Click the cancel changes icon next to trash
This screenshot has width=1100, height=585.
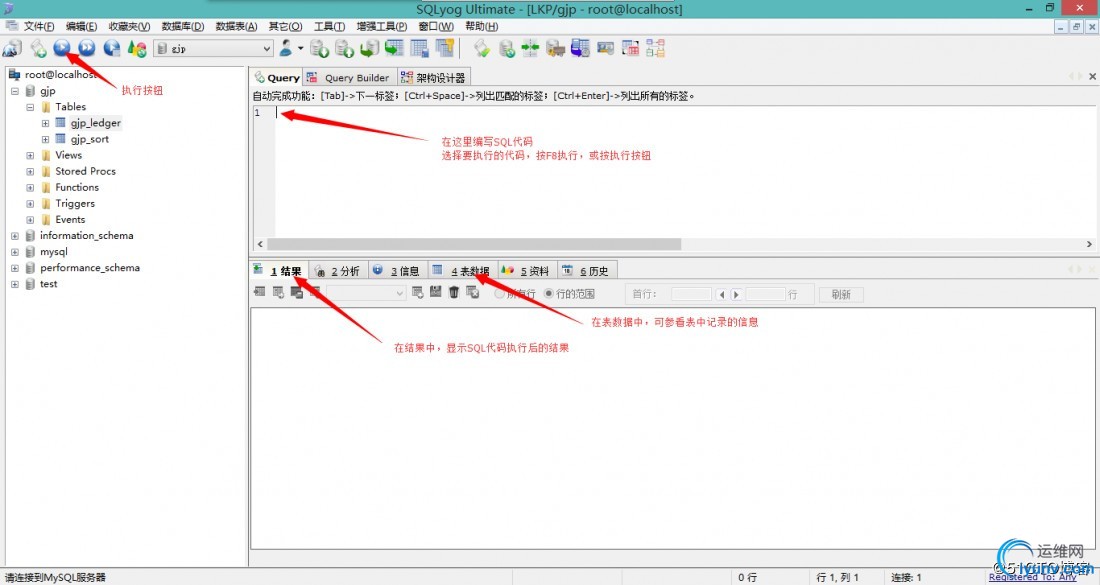pos(473,292)
